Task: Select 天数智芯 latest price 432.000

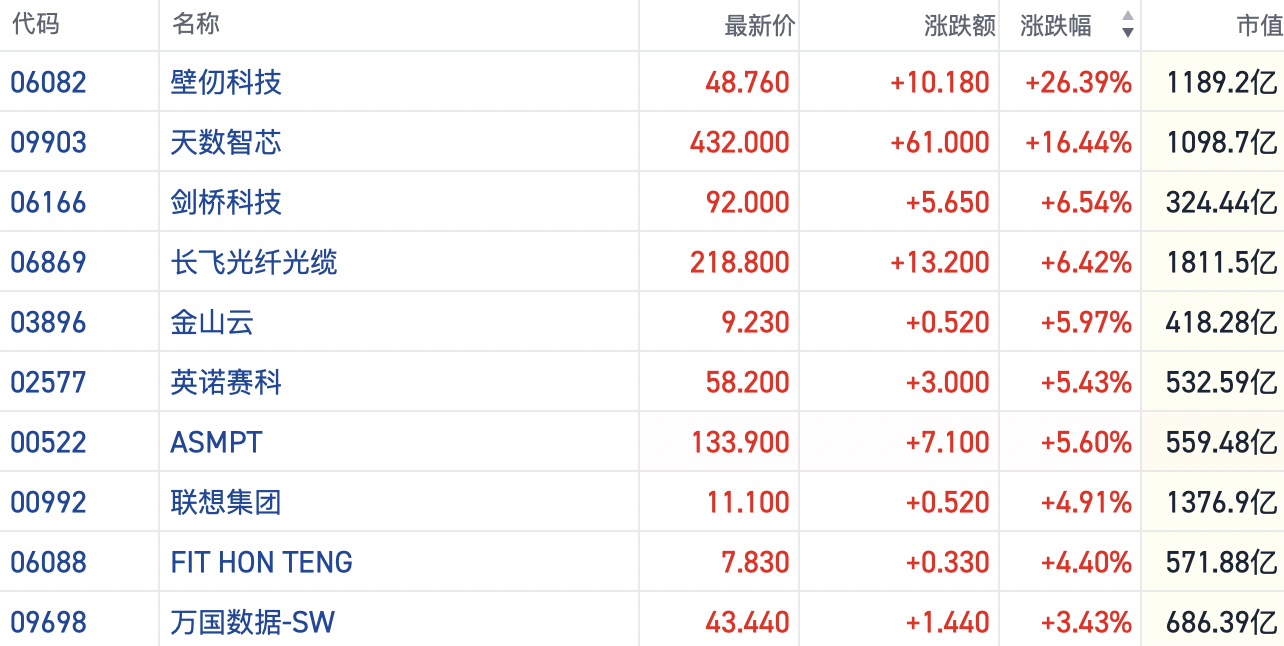Action: pyautogui.click(x=739, y=142)
